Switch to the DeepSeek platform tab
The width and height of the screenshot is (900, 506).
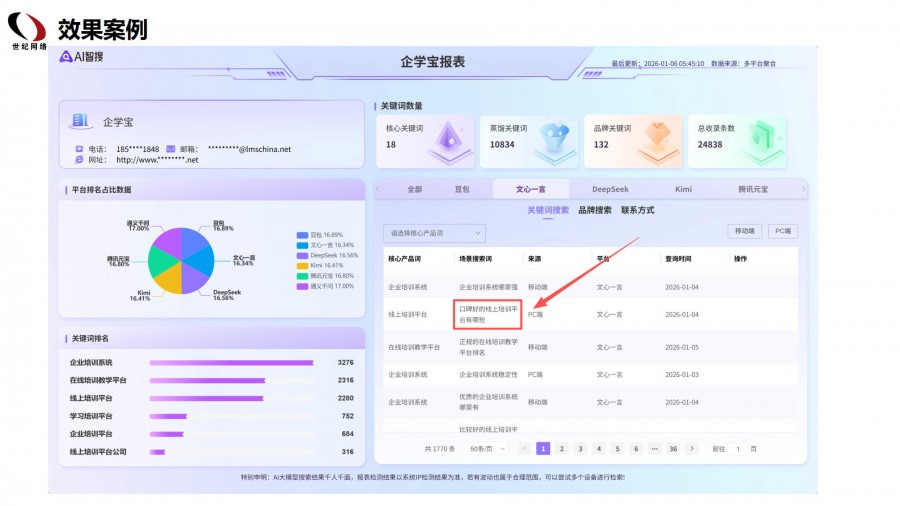click(x=609, y=189)
